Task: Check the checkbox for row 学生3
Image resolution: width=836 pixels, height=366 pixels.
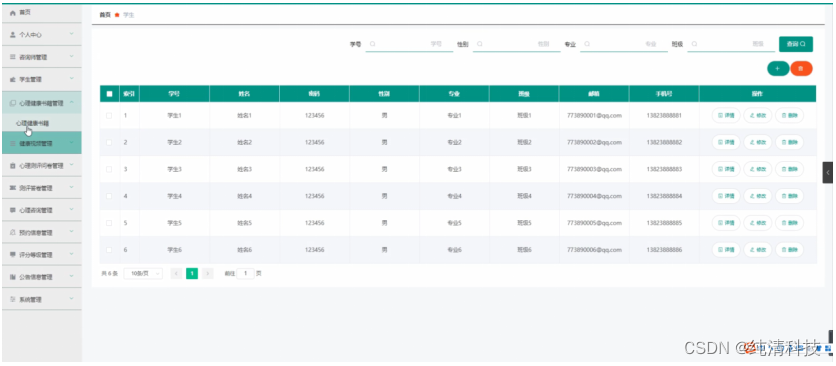Action: (109, 169)
